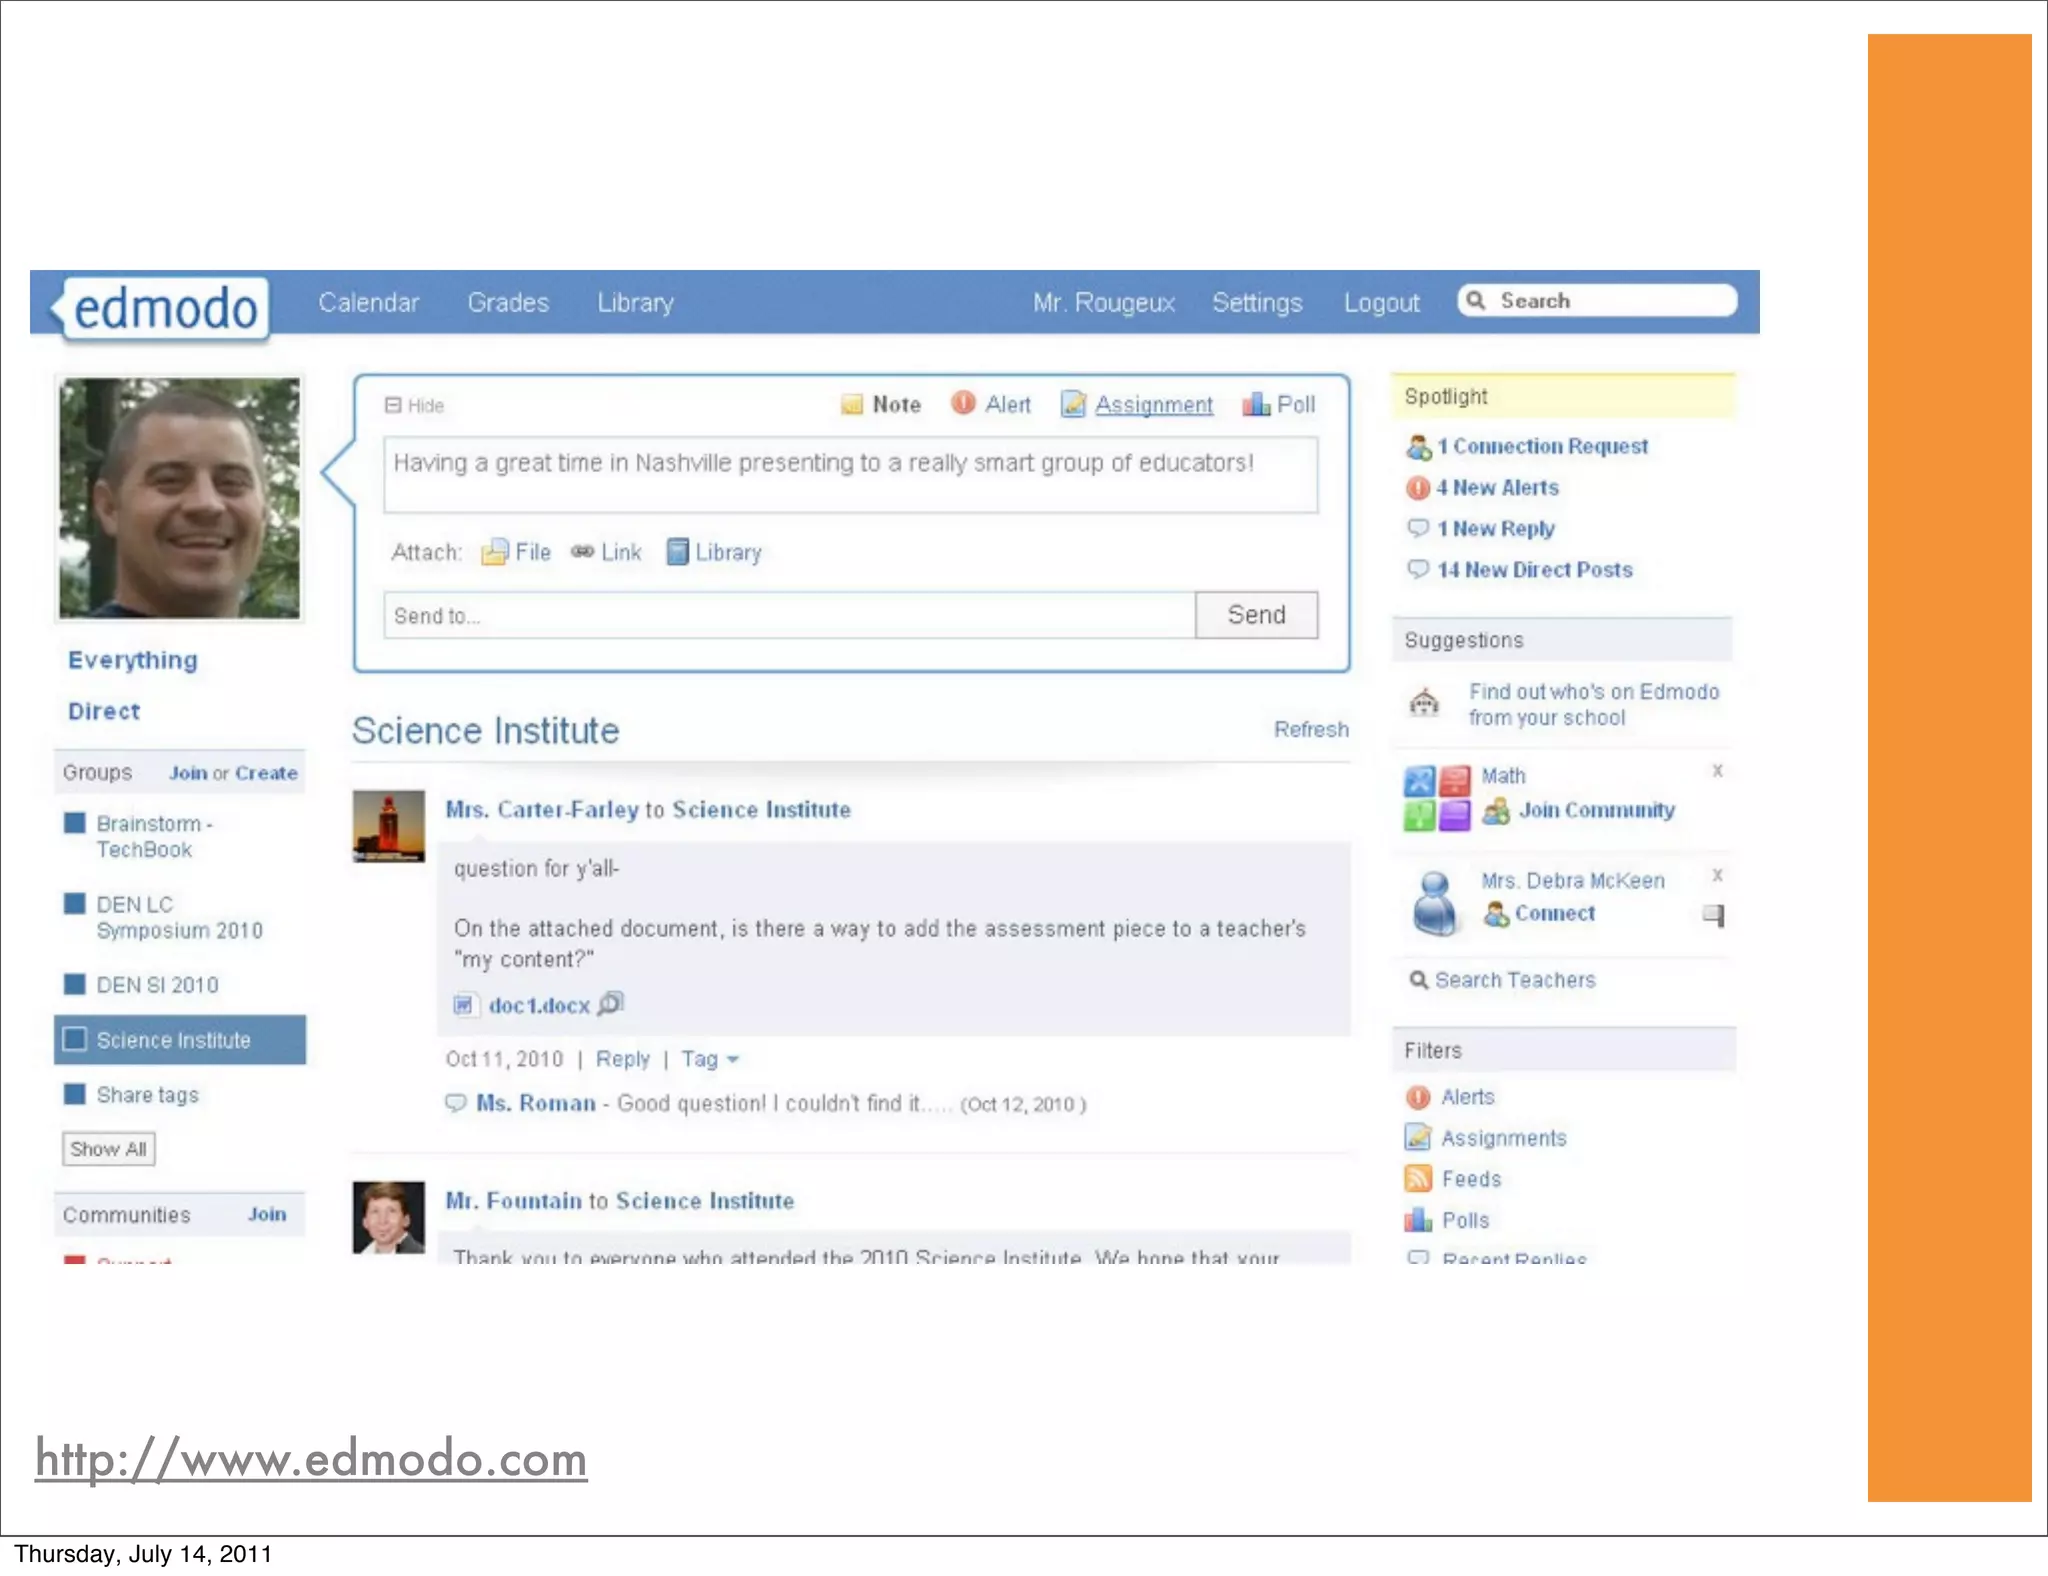This screenshot has height=1576, width=2048.
Task: Click the New Alerts red icon
Action: [1418, 488]
